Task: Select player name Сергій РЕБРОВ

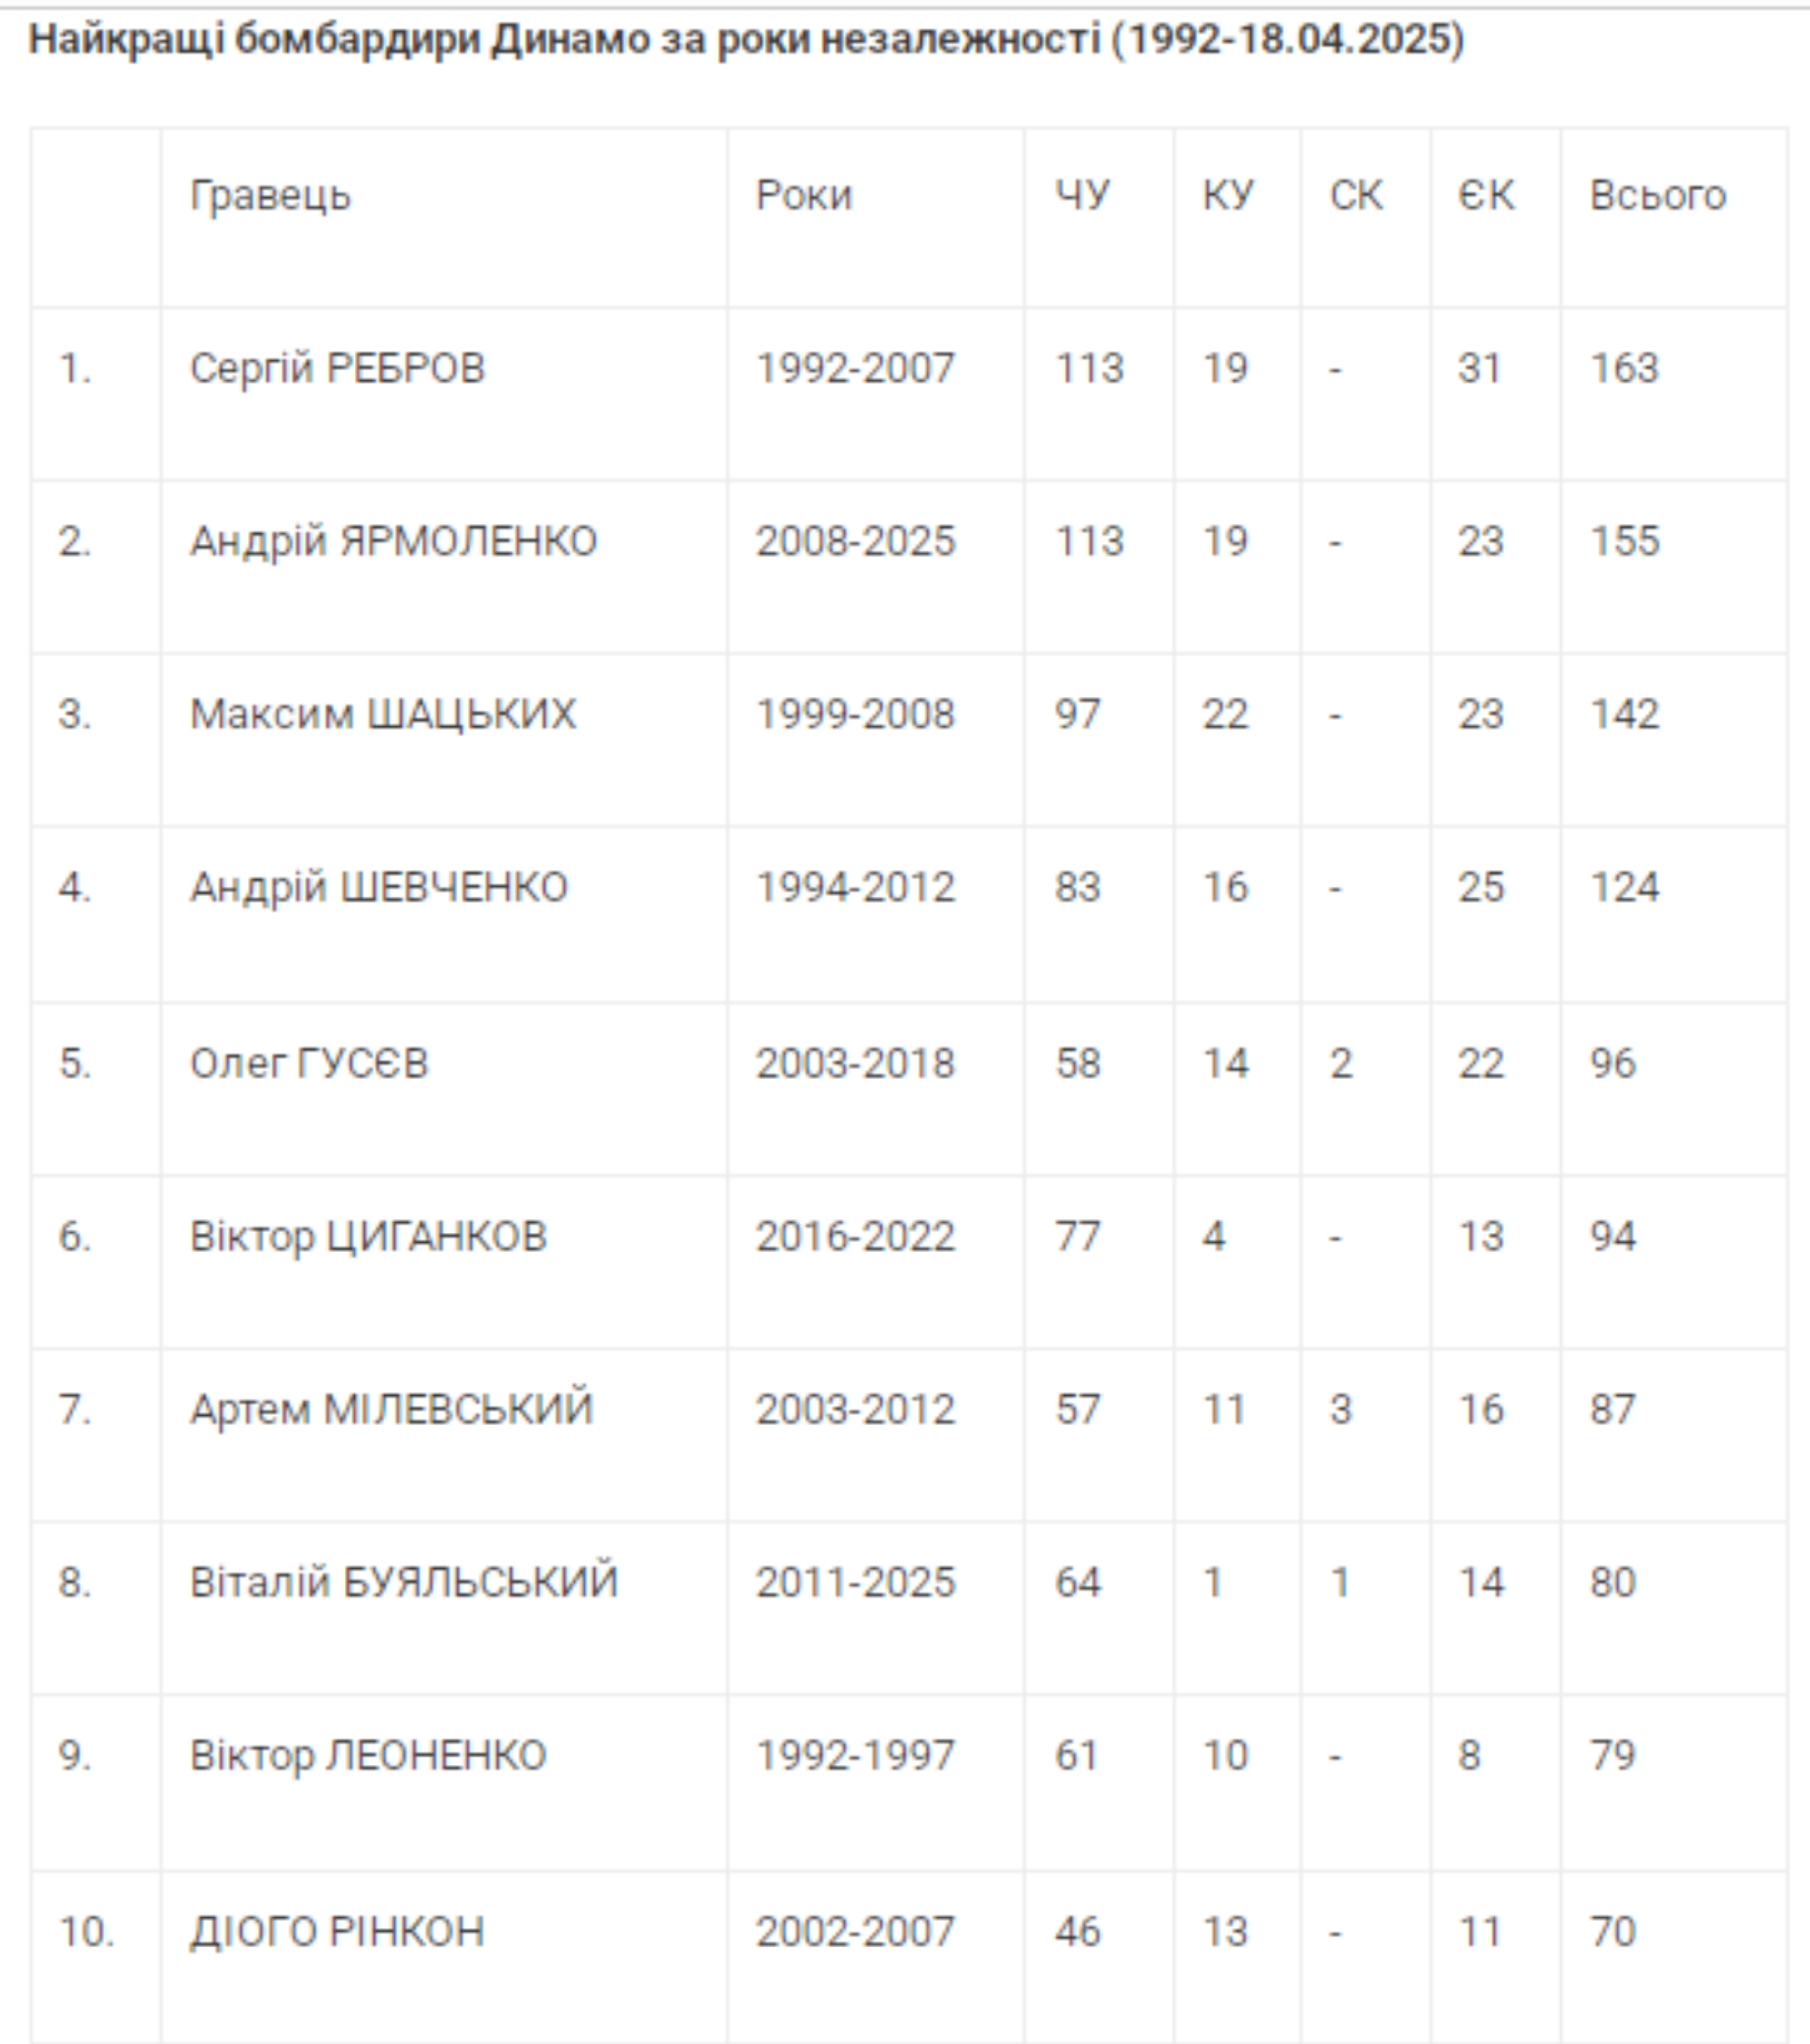Action: pyautogui.click(x=337, y=369)
